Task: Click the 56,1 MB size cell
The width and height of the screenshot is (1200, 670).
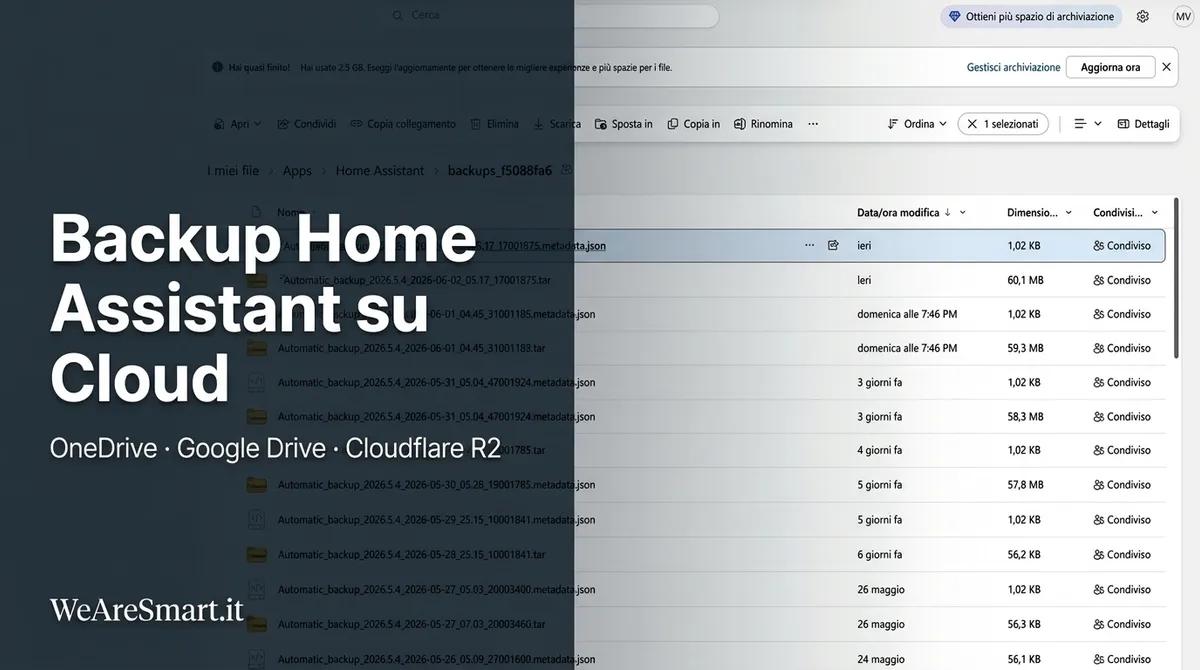Action: point(1025,659)
